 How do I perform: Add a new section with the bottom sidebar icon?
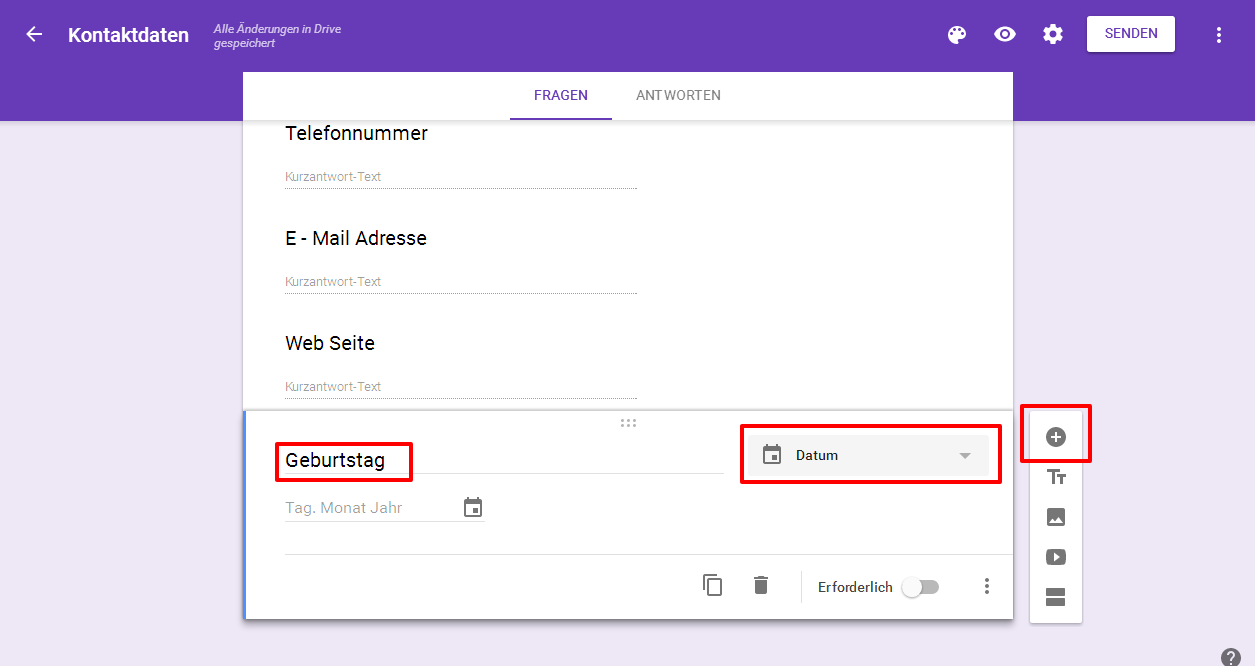[1055, 596]
